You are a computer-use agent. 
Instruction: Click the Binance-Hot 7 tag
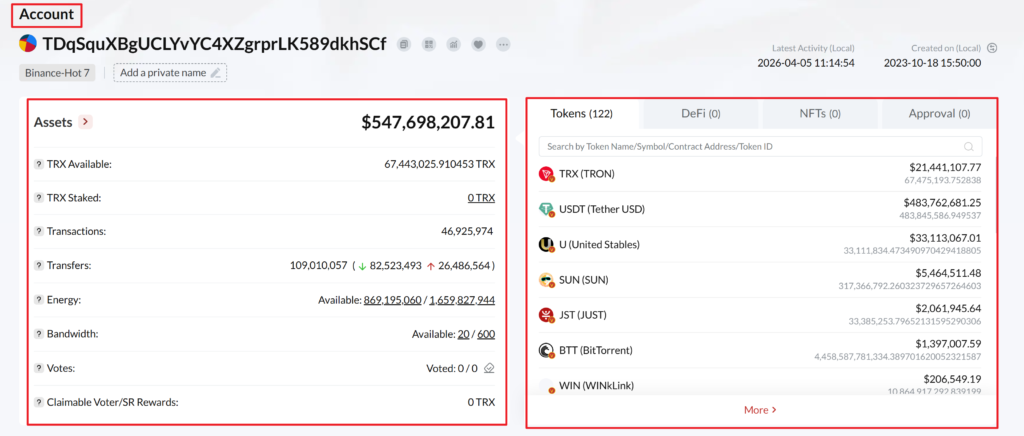pyautogui.click(x=57, y=73)
